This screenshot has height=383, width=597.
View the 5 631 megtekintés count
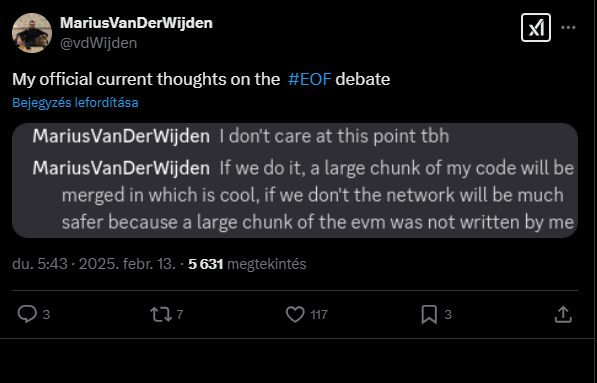[x=247, y=264]
